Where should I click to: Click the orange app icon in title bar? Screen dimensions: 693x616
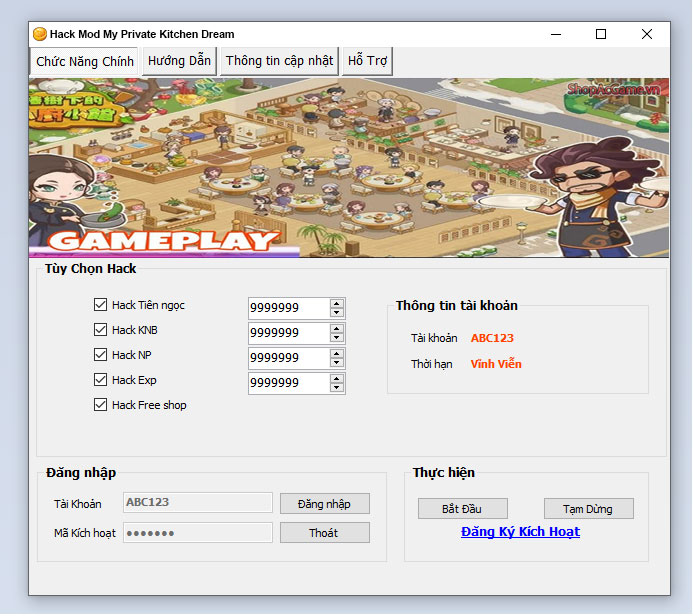pos(40,34)
